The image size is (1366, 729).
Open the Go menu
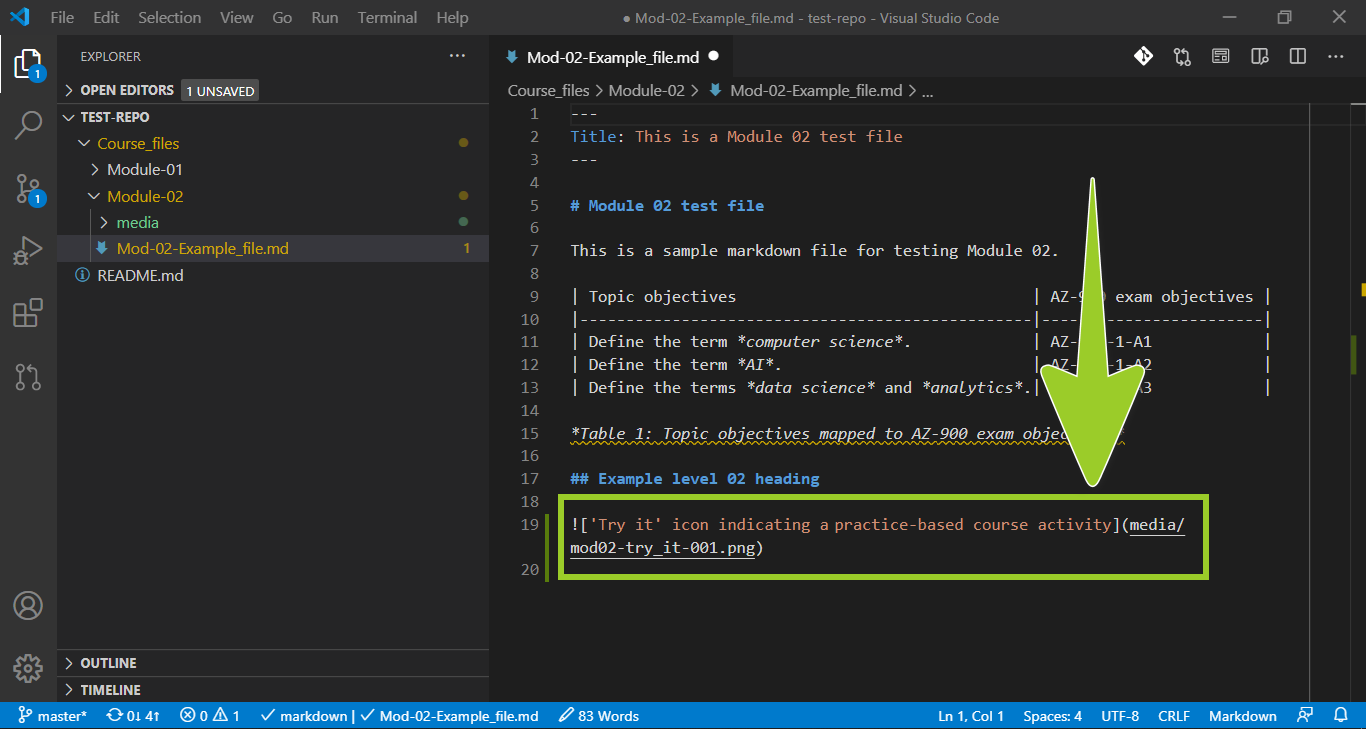[x=282, y=17]
